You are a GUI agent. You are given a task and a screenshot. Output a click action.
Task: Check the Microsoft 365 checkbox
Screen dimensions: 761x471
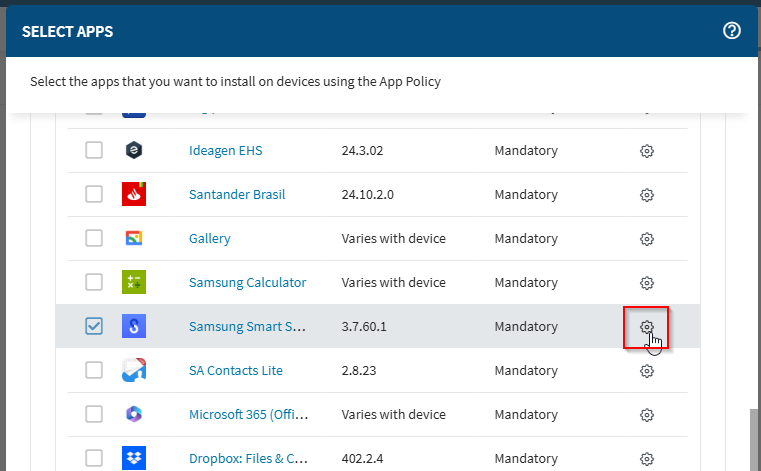(94, 414)
